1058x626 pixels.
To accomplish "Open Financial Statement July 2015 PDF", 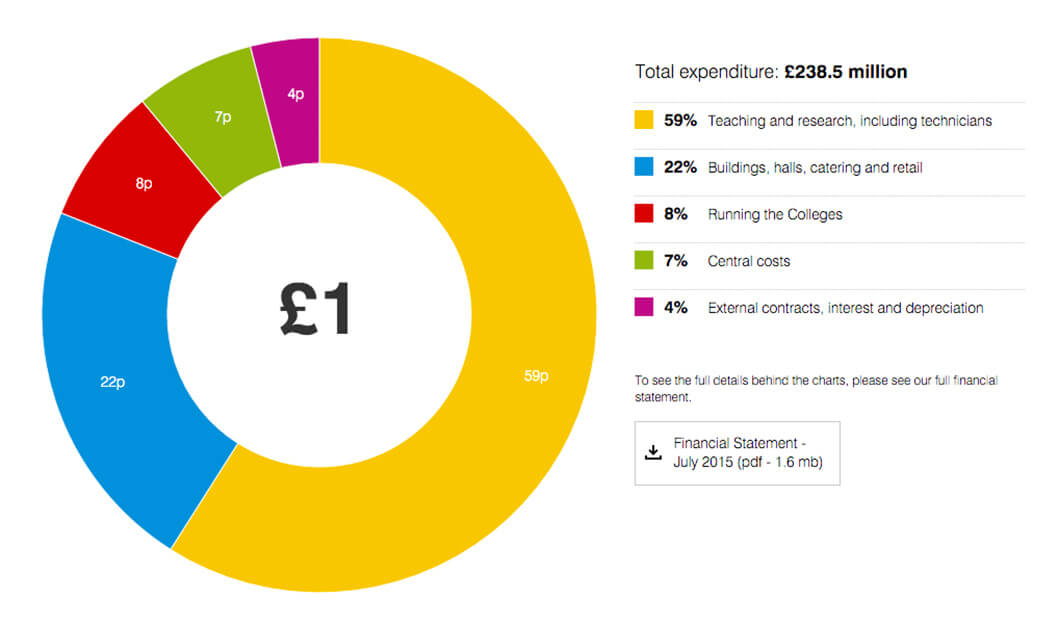I will point(747,453).
